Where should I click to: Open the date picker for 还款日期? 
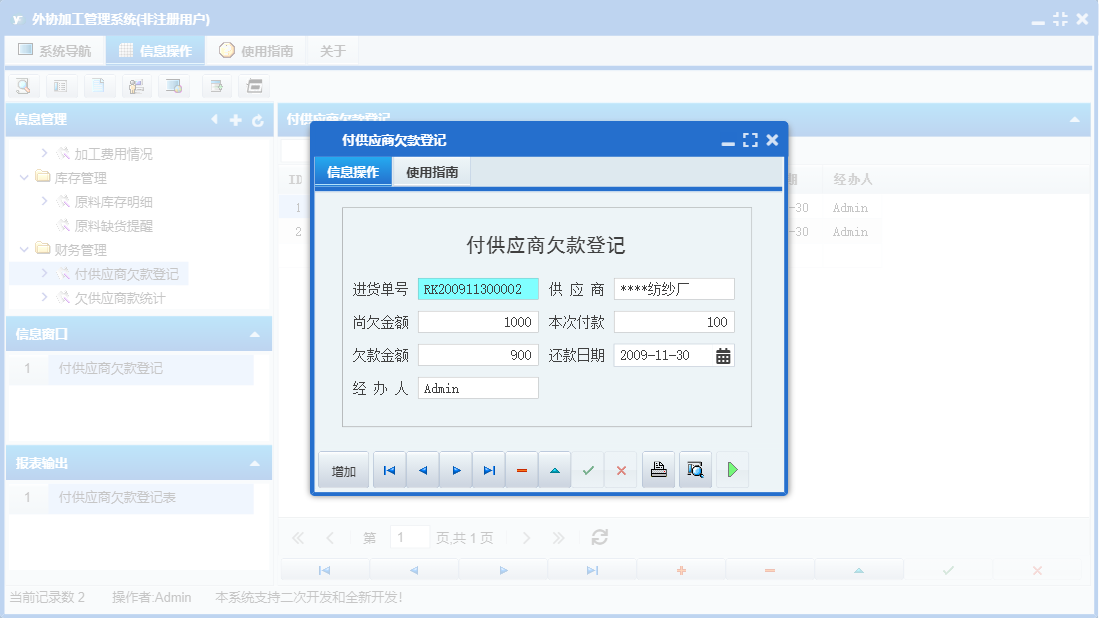[722, 354]
